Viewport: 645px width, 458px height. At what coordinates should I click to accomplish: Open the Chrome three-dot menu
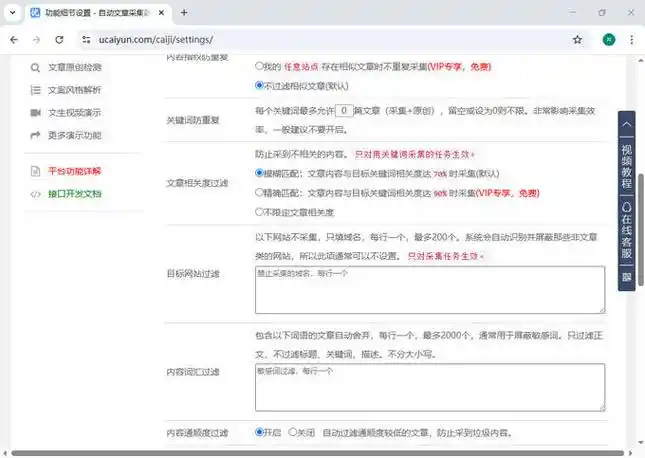tap(631, 40)
